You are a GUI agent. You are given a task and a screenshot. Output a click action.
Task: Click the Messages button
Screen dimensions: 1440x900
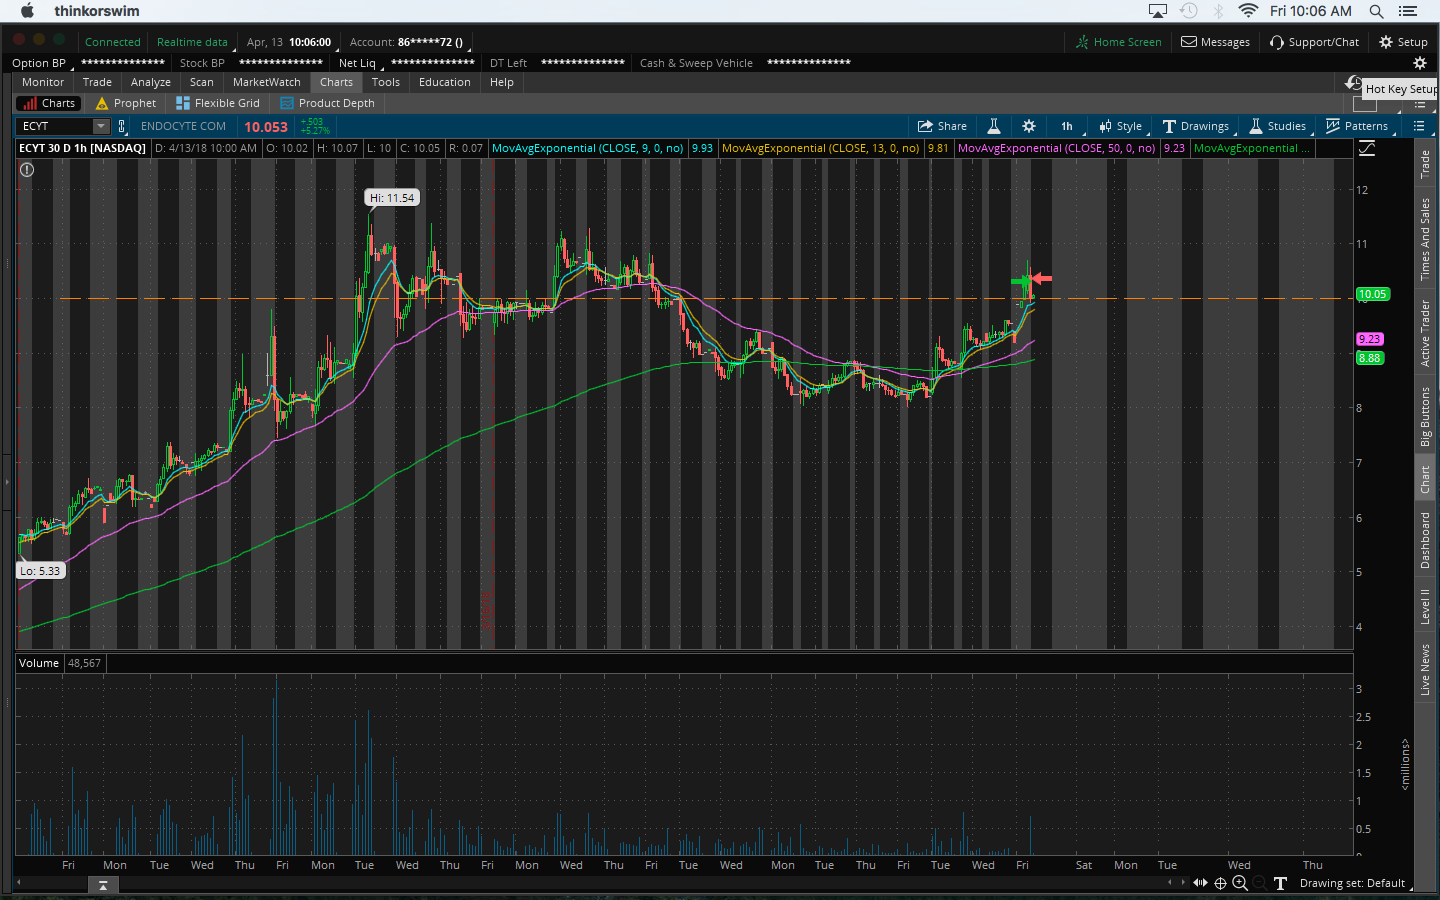click(x=1215, y=42)
